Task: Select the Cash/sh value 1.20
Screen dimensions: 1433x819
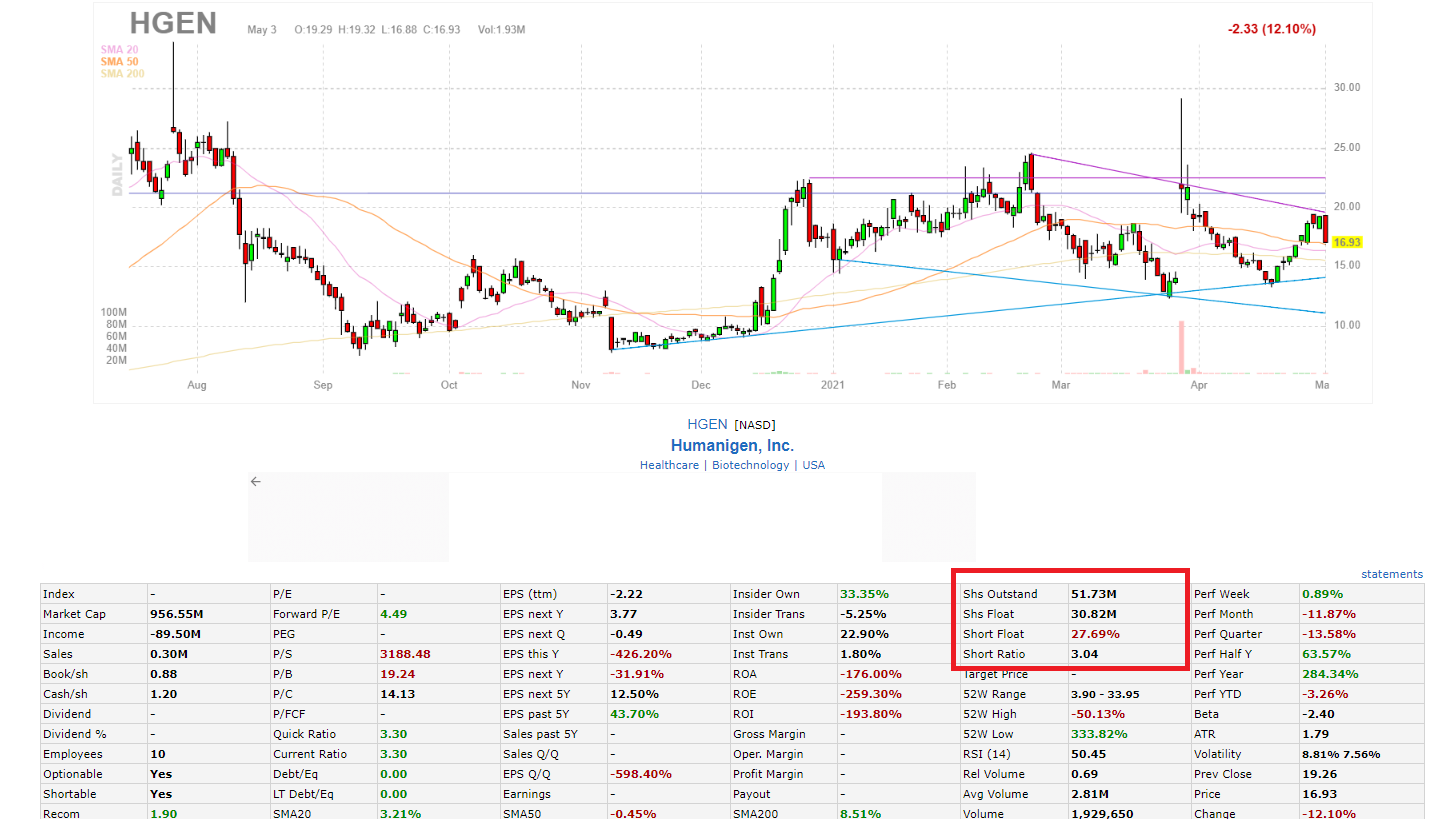Action: 162,694
